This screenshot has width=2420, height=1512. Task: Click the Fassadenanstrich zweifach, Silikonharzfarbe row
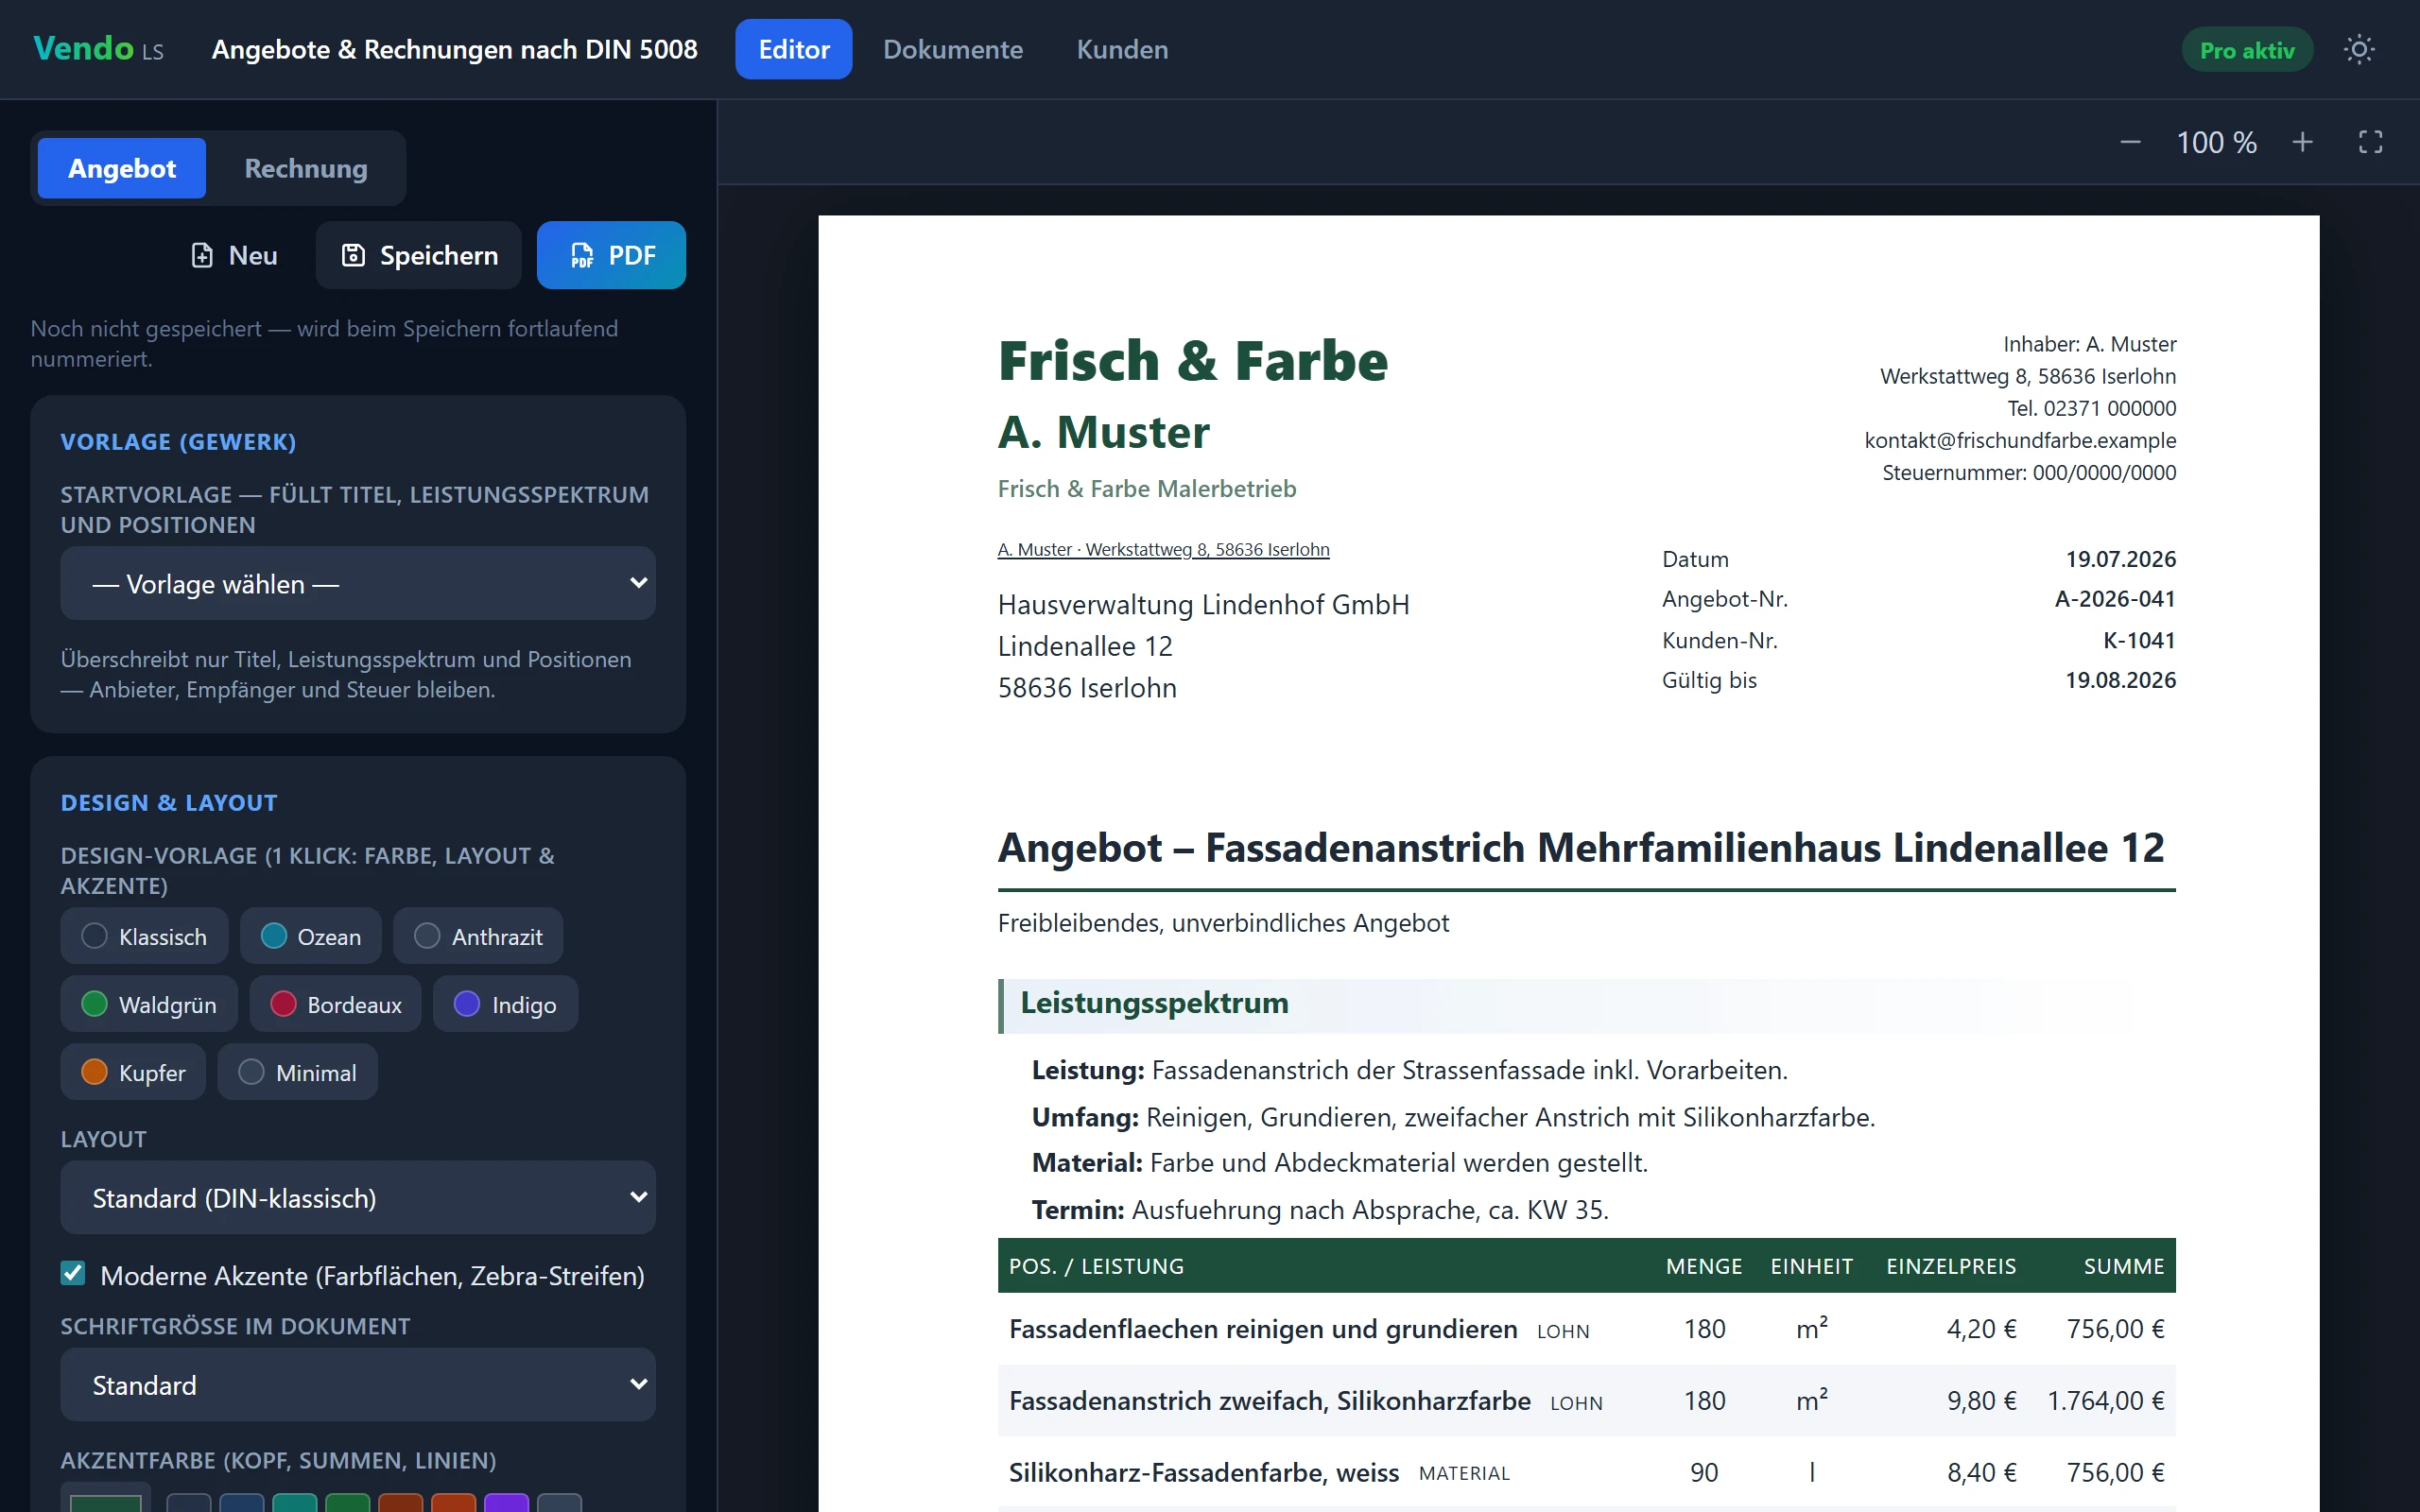1587,1400
